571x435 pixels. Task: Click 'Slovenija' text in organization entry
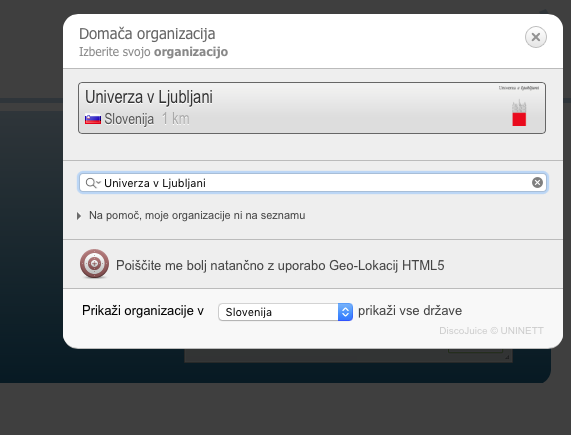coord(129,119)
